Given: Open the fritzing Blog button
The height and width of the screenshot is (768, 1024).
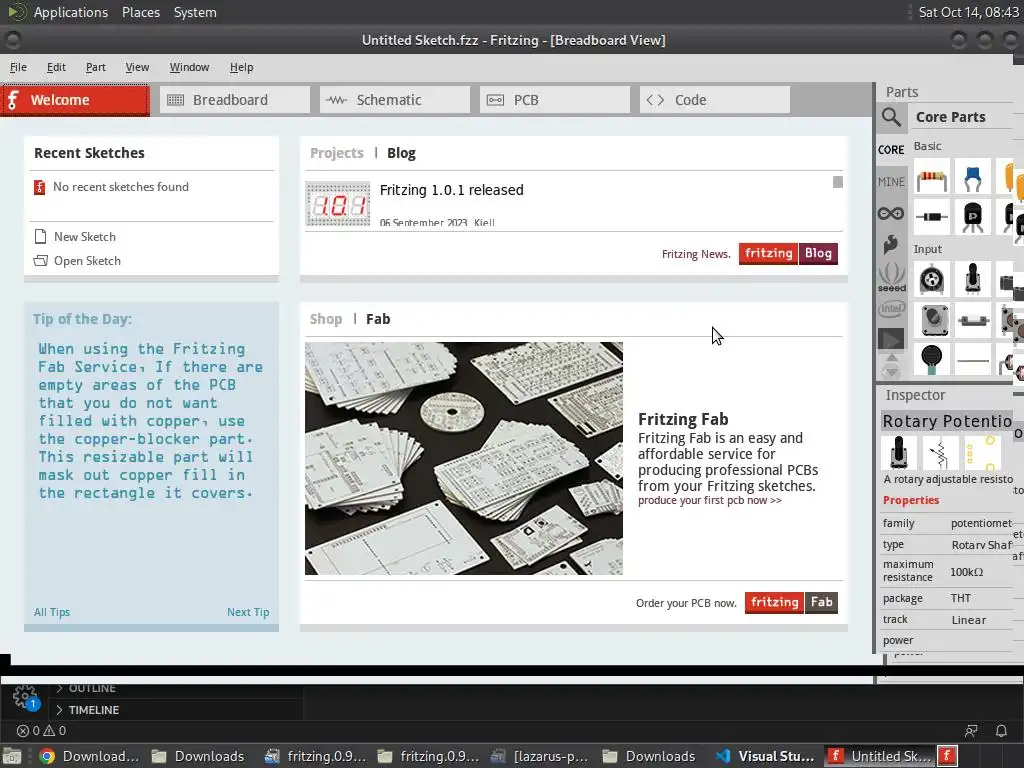Looking at the screenshot, I should (788, 253).
